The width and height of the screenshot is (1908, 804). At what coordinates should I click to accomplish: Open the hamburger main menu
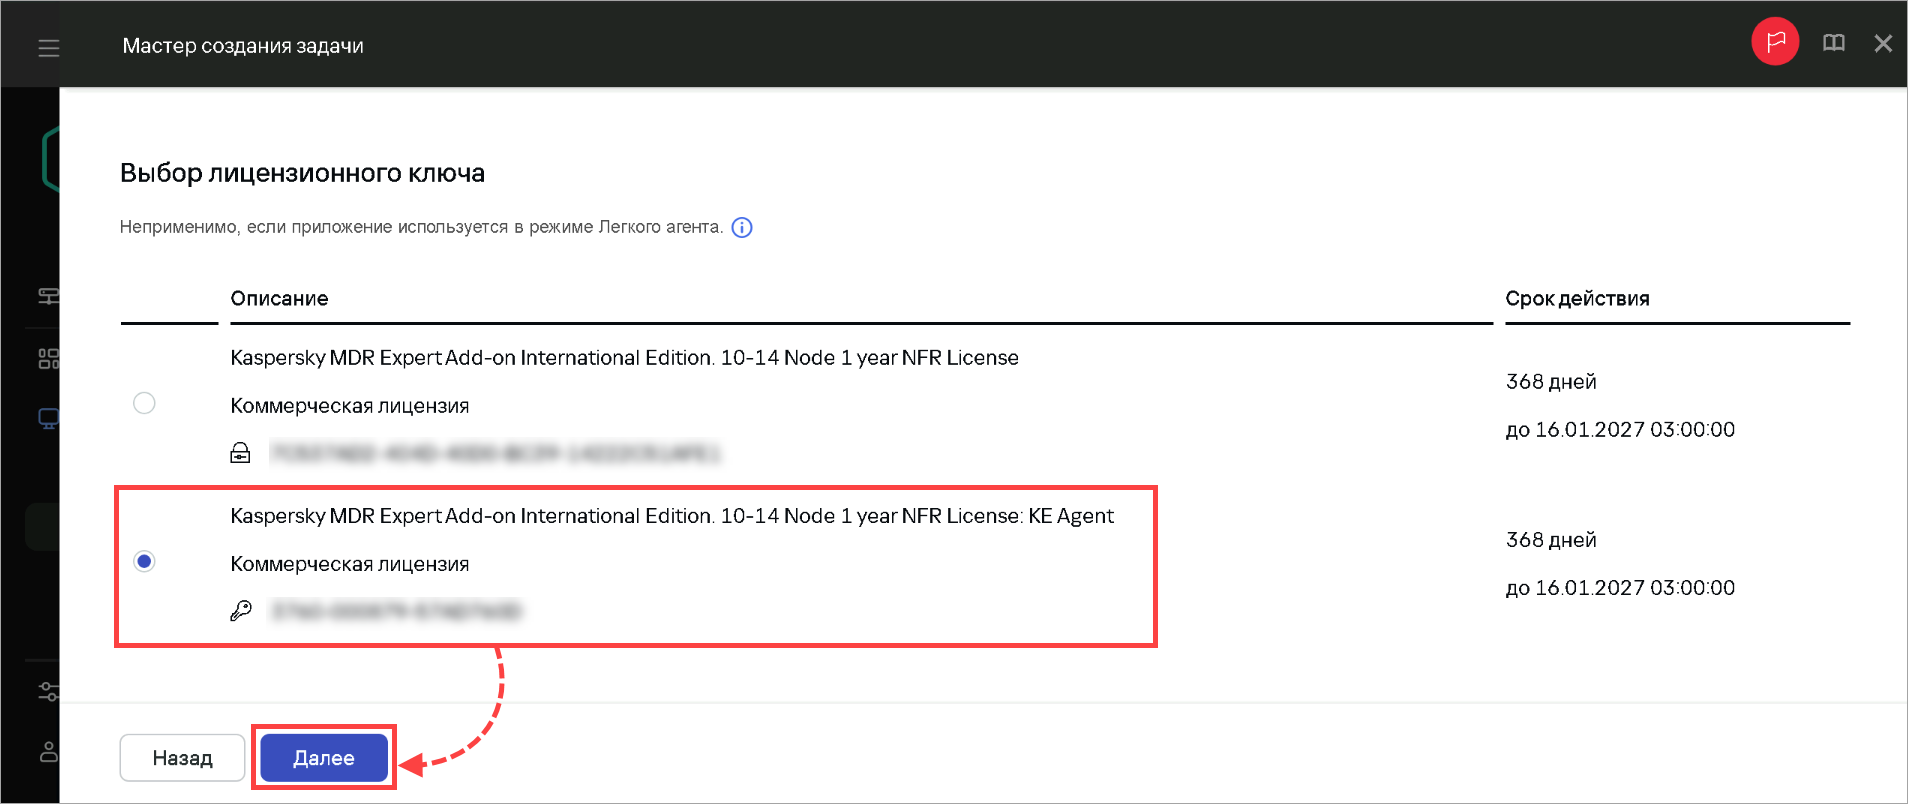coord(48,47)
